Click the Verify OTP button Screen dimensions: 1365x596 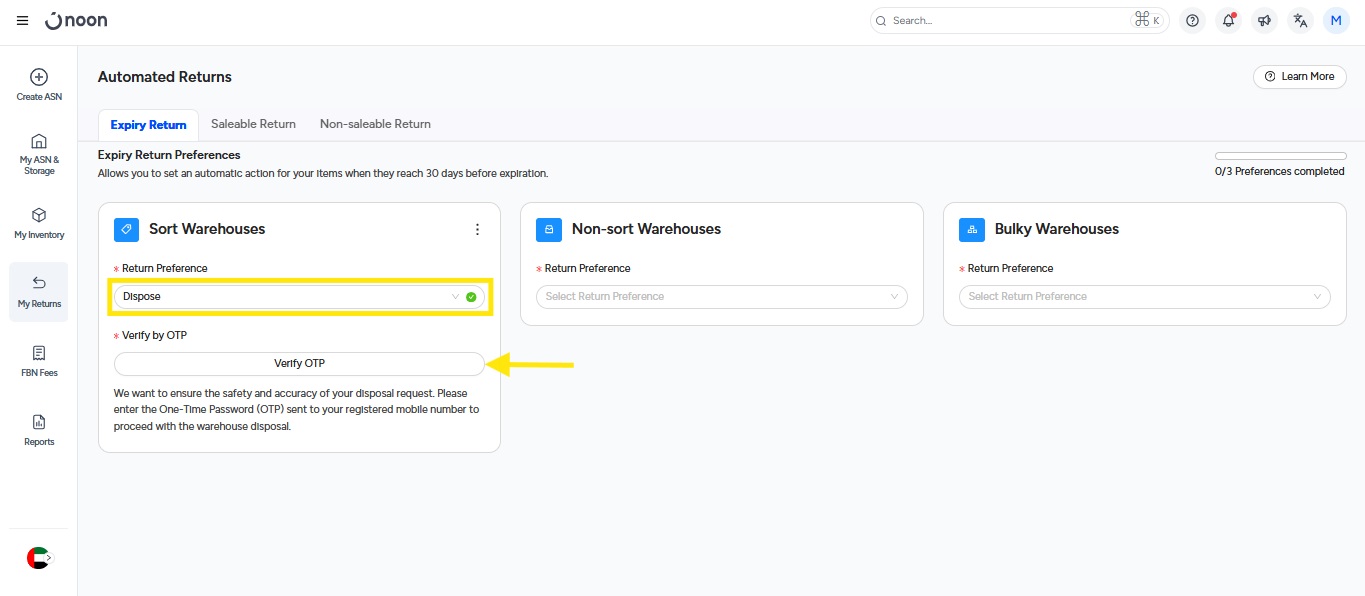[x=299, y=364]
